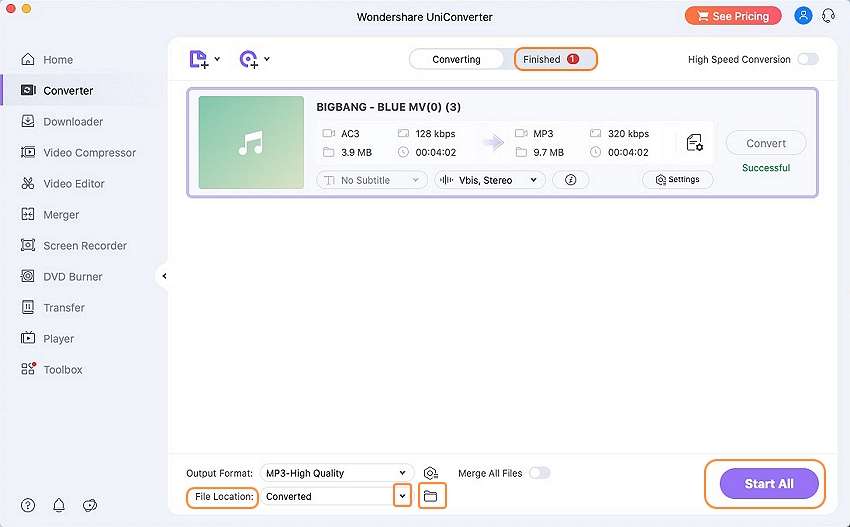Click the Successful status text
The image size is (850, 527).
(766, 168)
